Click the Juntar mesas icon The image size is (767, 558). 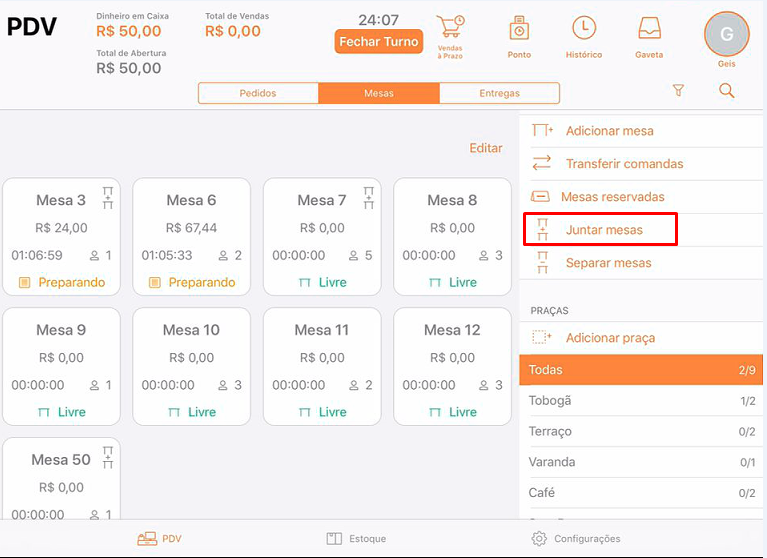point(542,229)
